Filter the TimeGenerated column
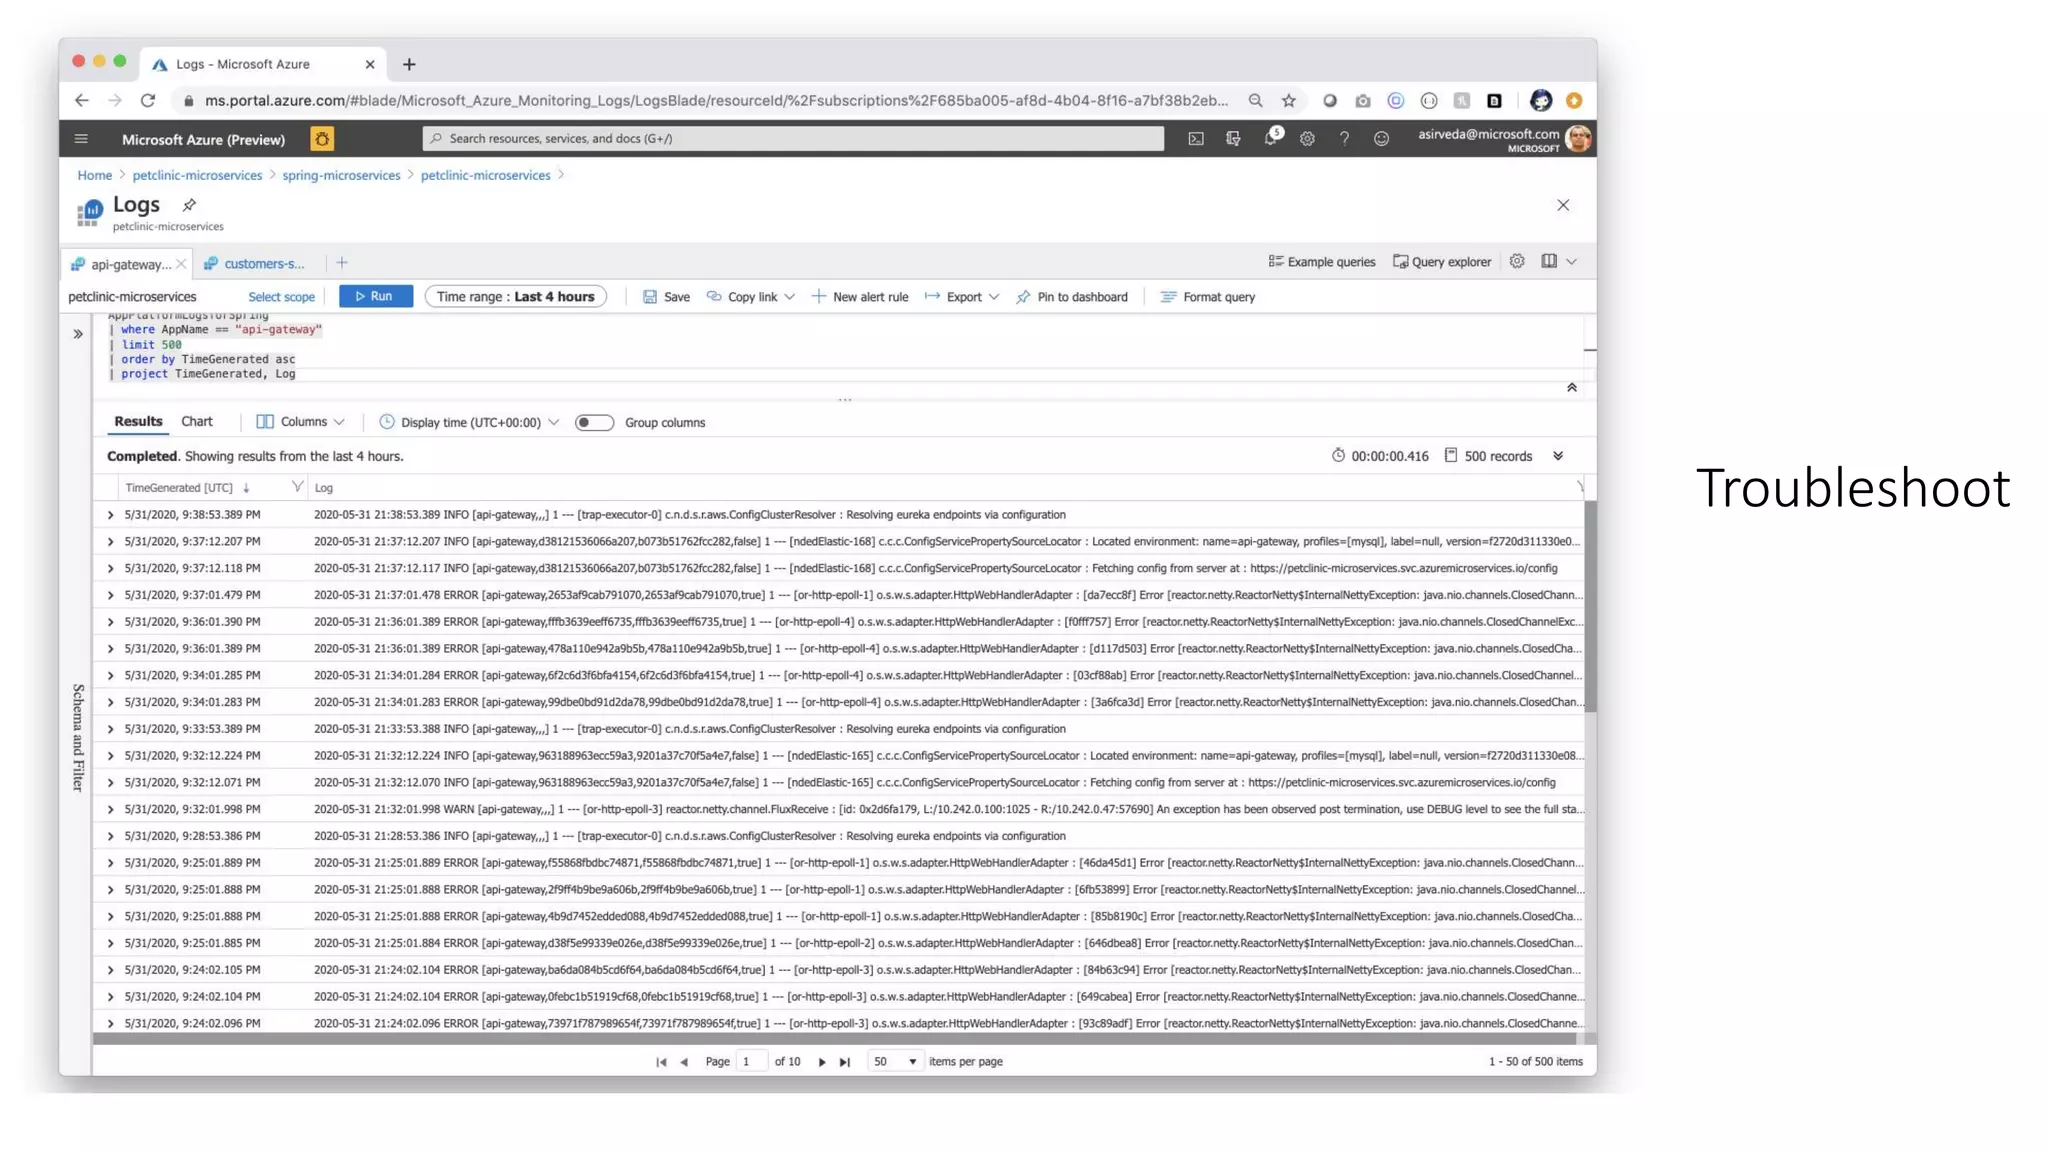 tap(297, 487)
